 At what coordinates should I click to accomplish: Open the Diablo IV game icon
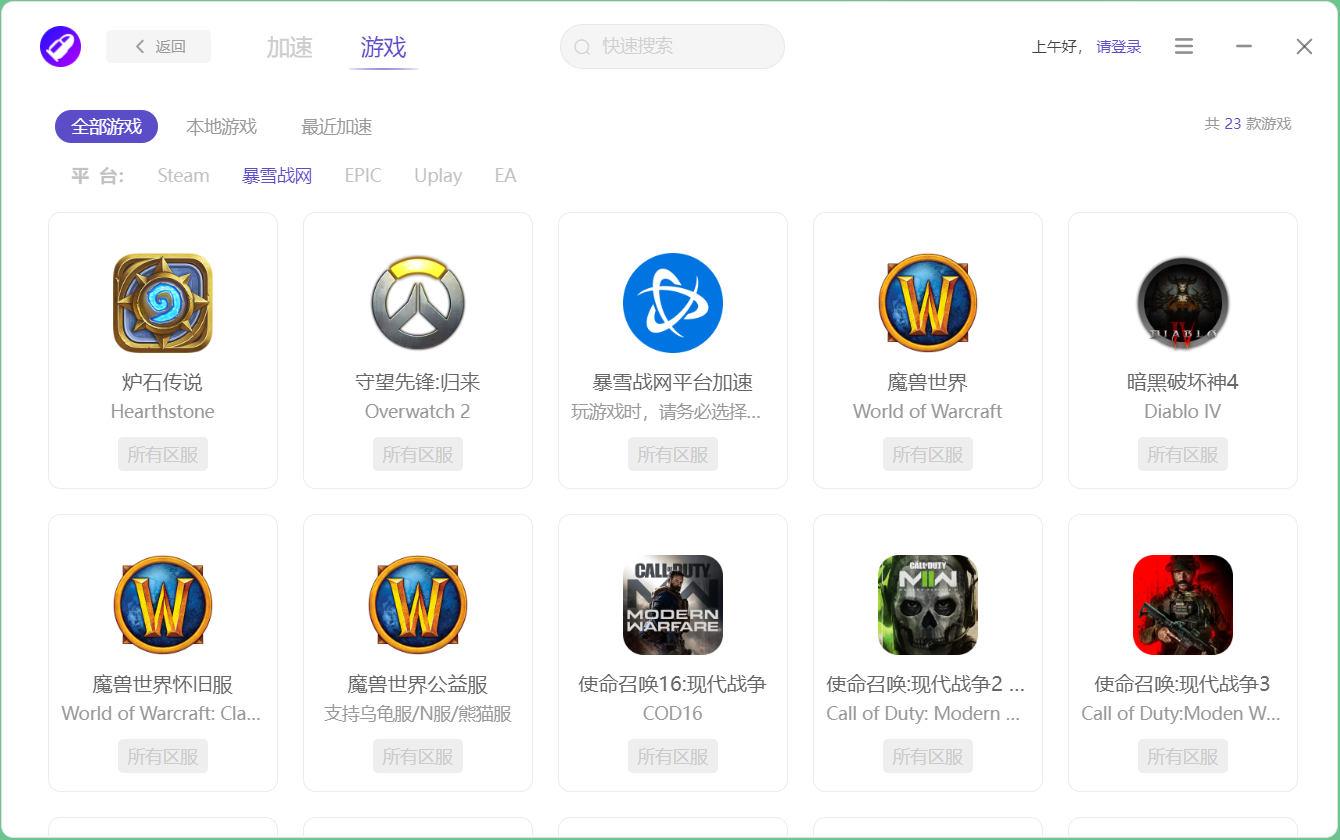tap(1183, 303)
